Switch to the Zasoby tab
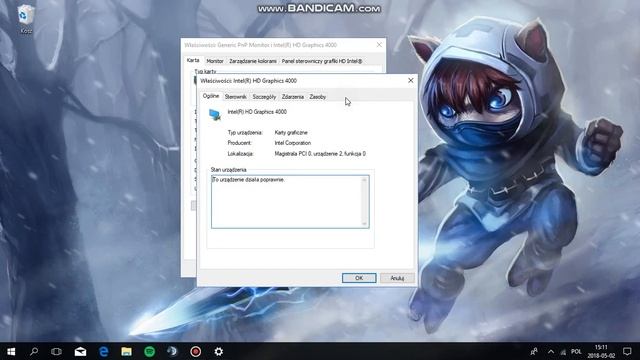 click(318, 97)
